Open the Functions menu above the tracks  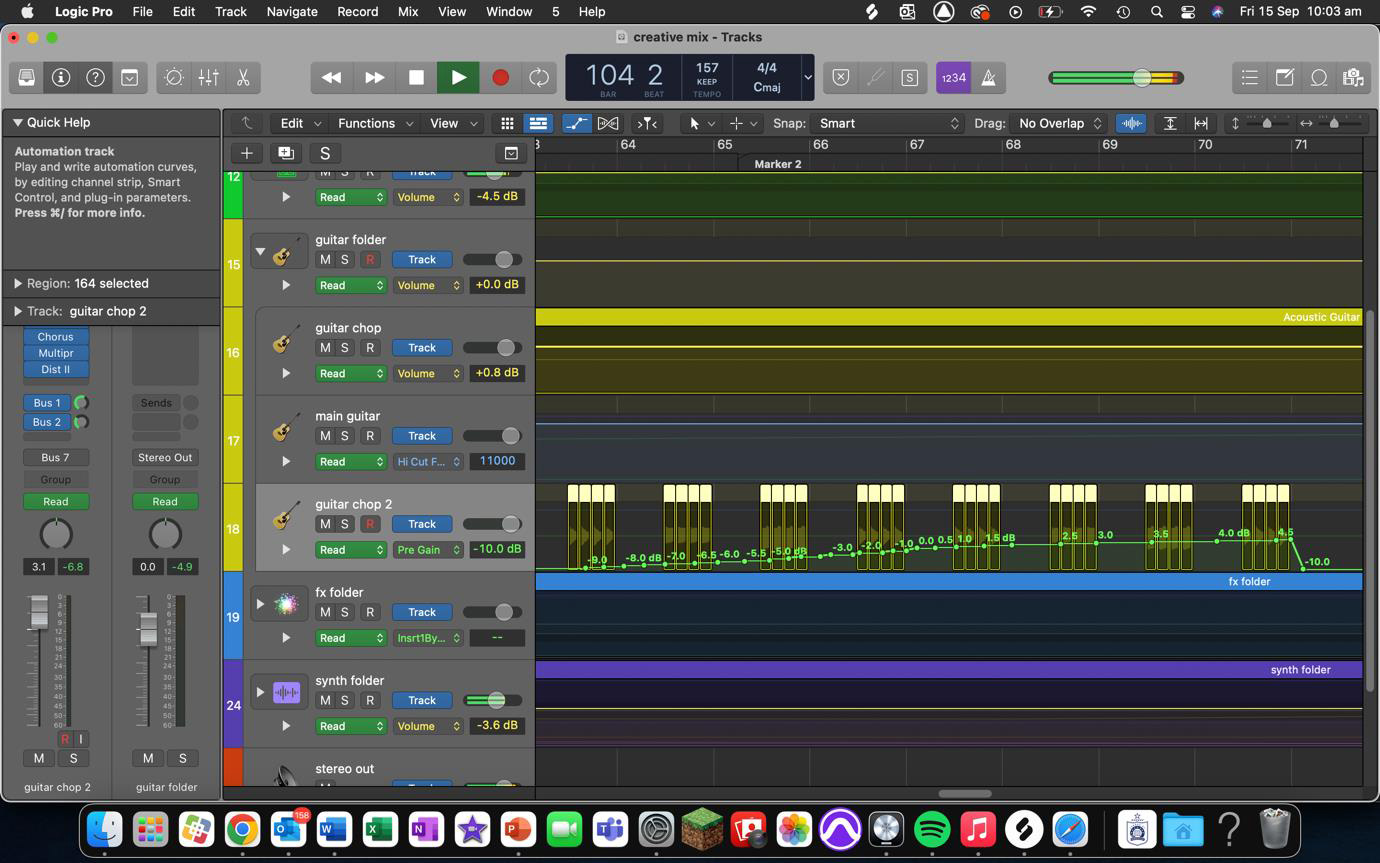368,123
